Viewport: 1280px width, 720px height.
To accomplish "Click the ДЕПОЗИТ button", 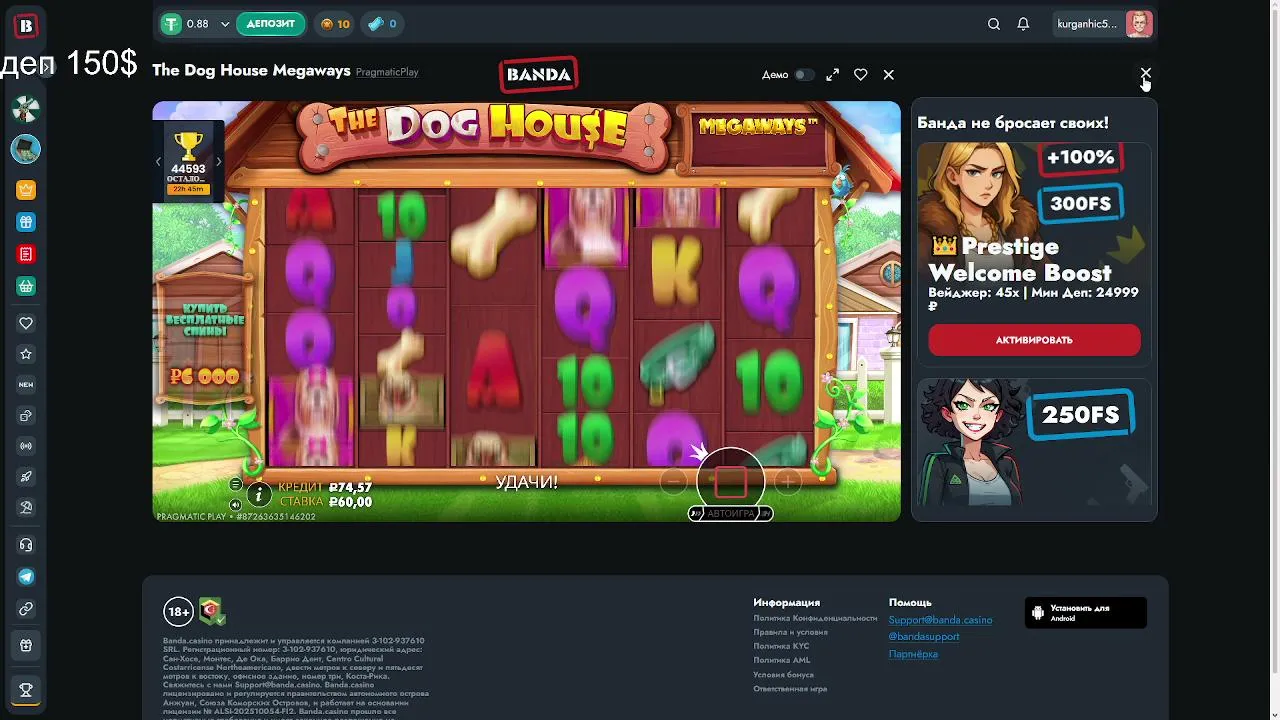I will pyautogui.click(x=271, y=24).
